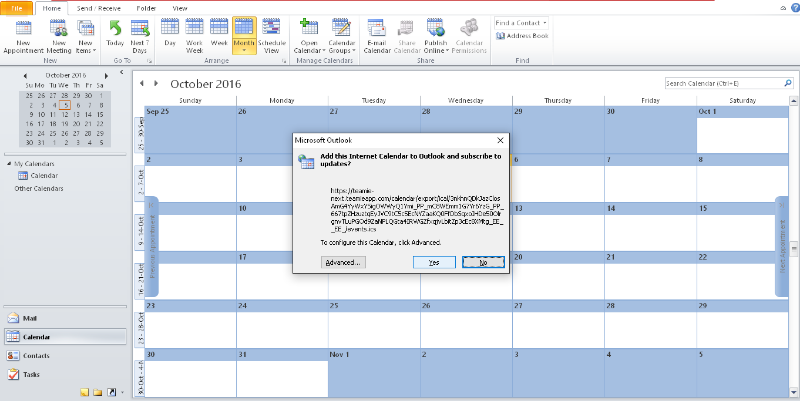Close the Microsoft Outlook dialog
This screenshot has height=401, width=800.
click(x=501, y=140)
